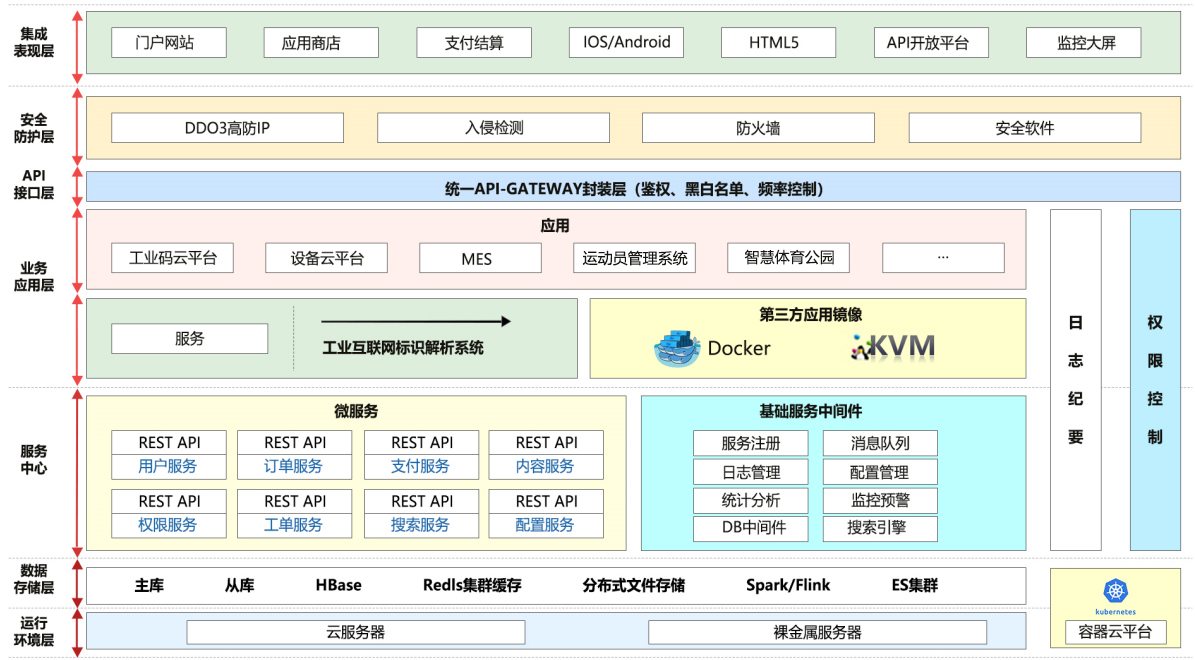Click the 从库 storage label

coord(239,585)
